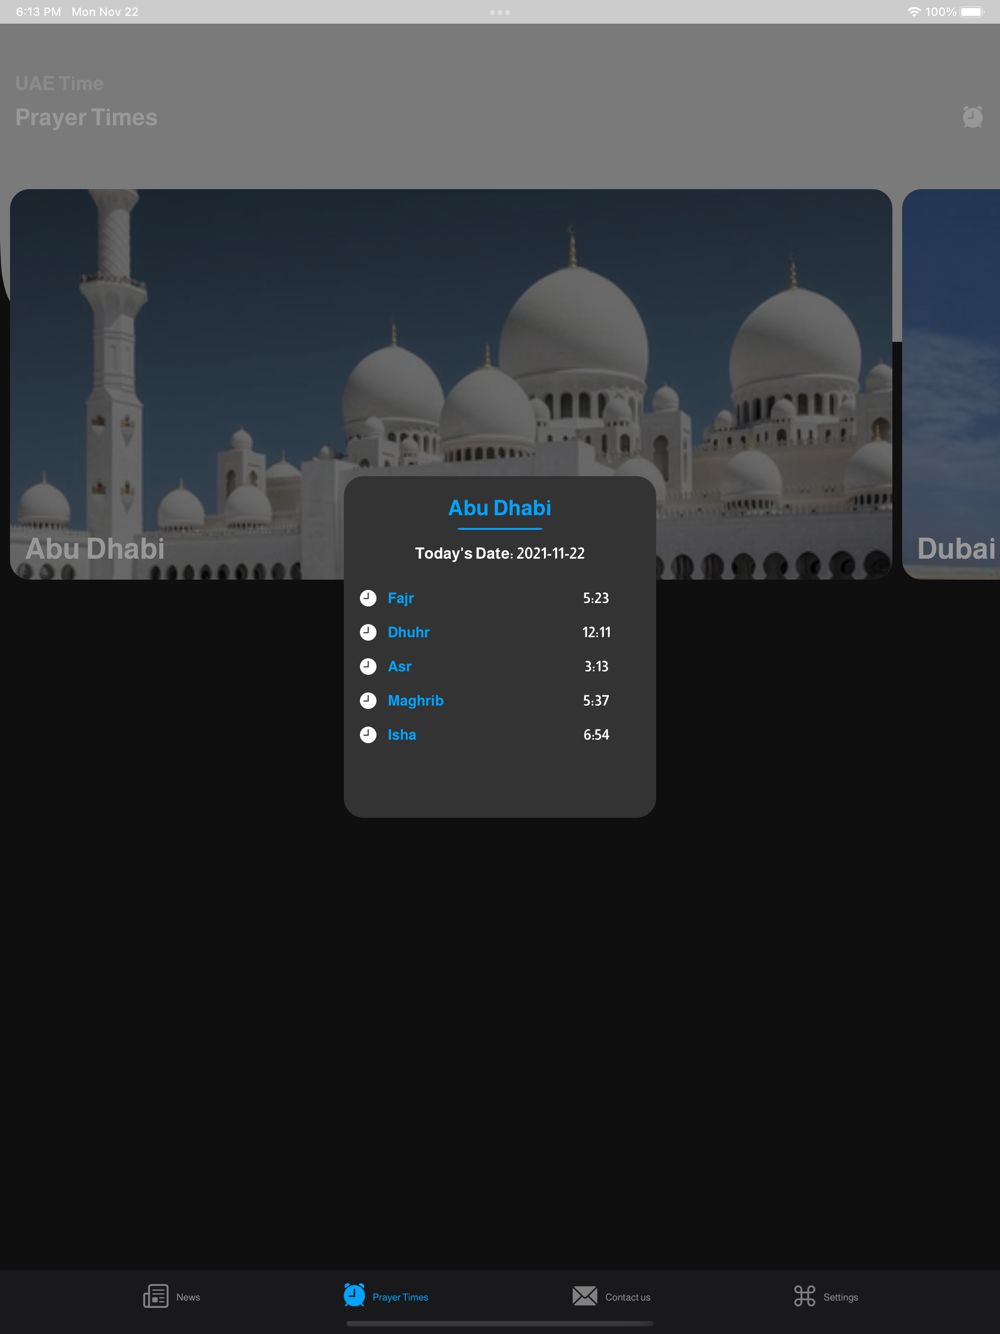Tap the clock icon beside Fajr
This screenshot has width=1000, height=1334.
368,598
